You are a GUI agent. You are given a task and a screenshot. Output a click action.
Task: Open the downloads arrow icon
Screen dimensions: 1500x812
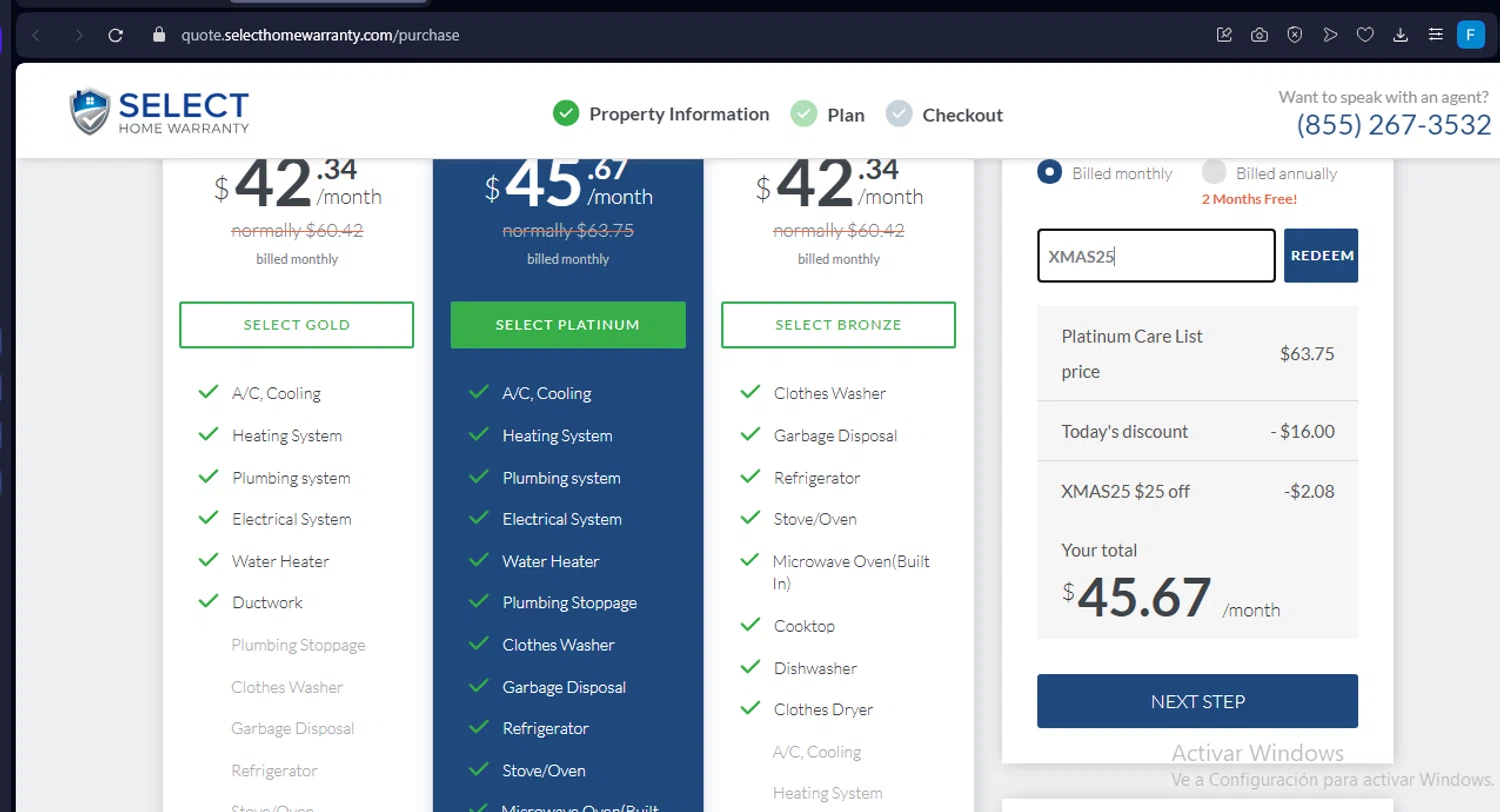tap(1400, 35)
